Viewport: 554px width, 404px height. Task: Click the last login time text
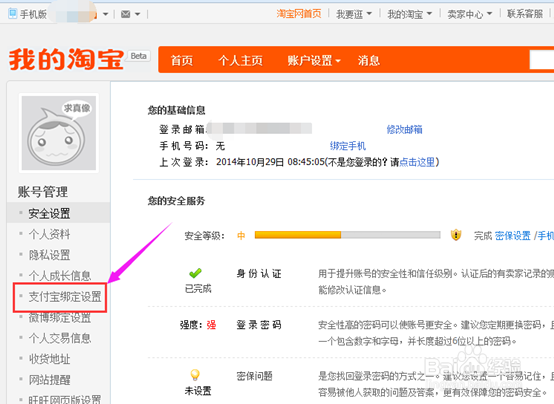(x=270, y=162)
